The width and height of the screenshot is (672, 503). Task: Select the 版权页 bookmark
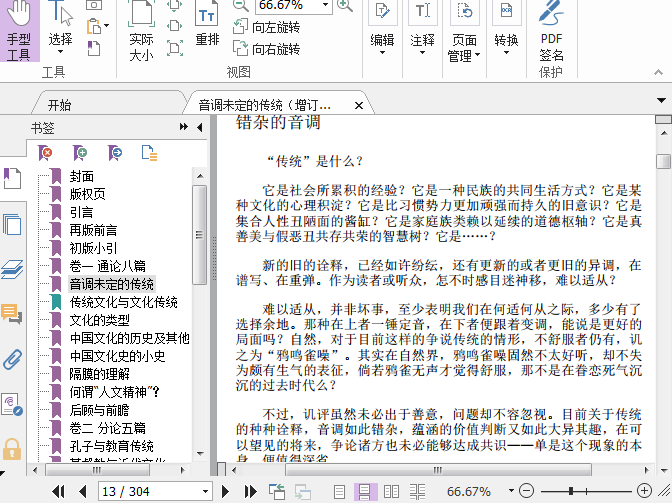tap(87, 194)
